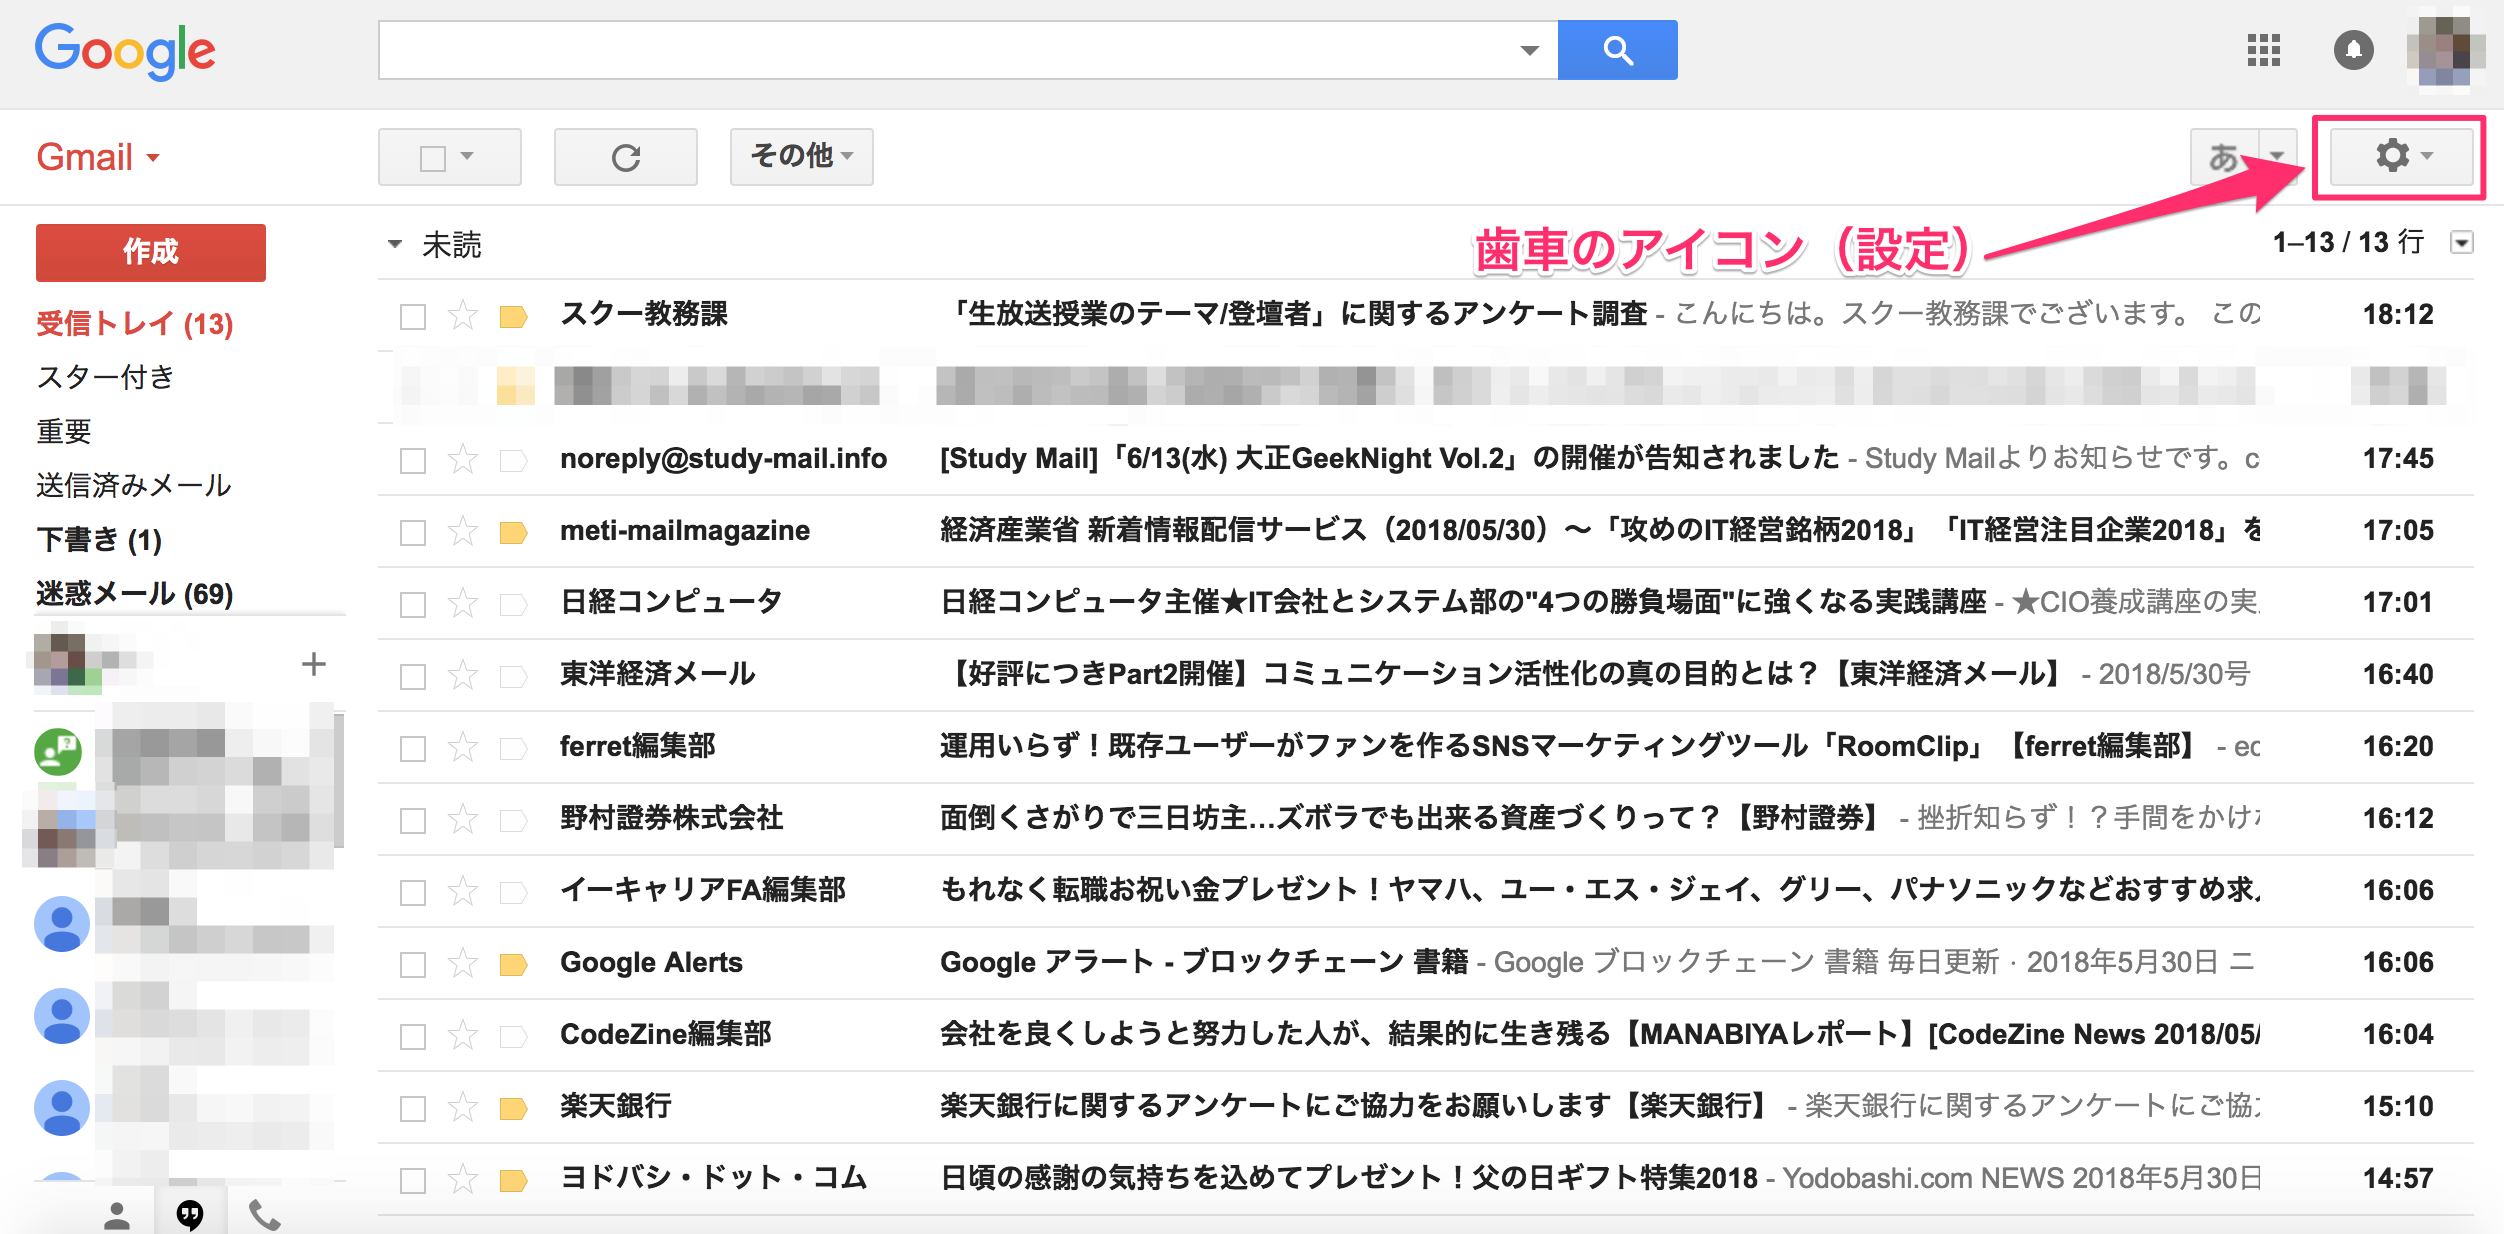This screenshot has width=2504, height=1234.
Task: Star the noreply@study-mail.info message
Action: 462,459
